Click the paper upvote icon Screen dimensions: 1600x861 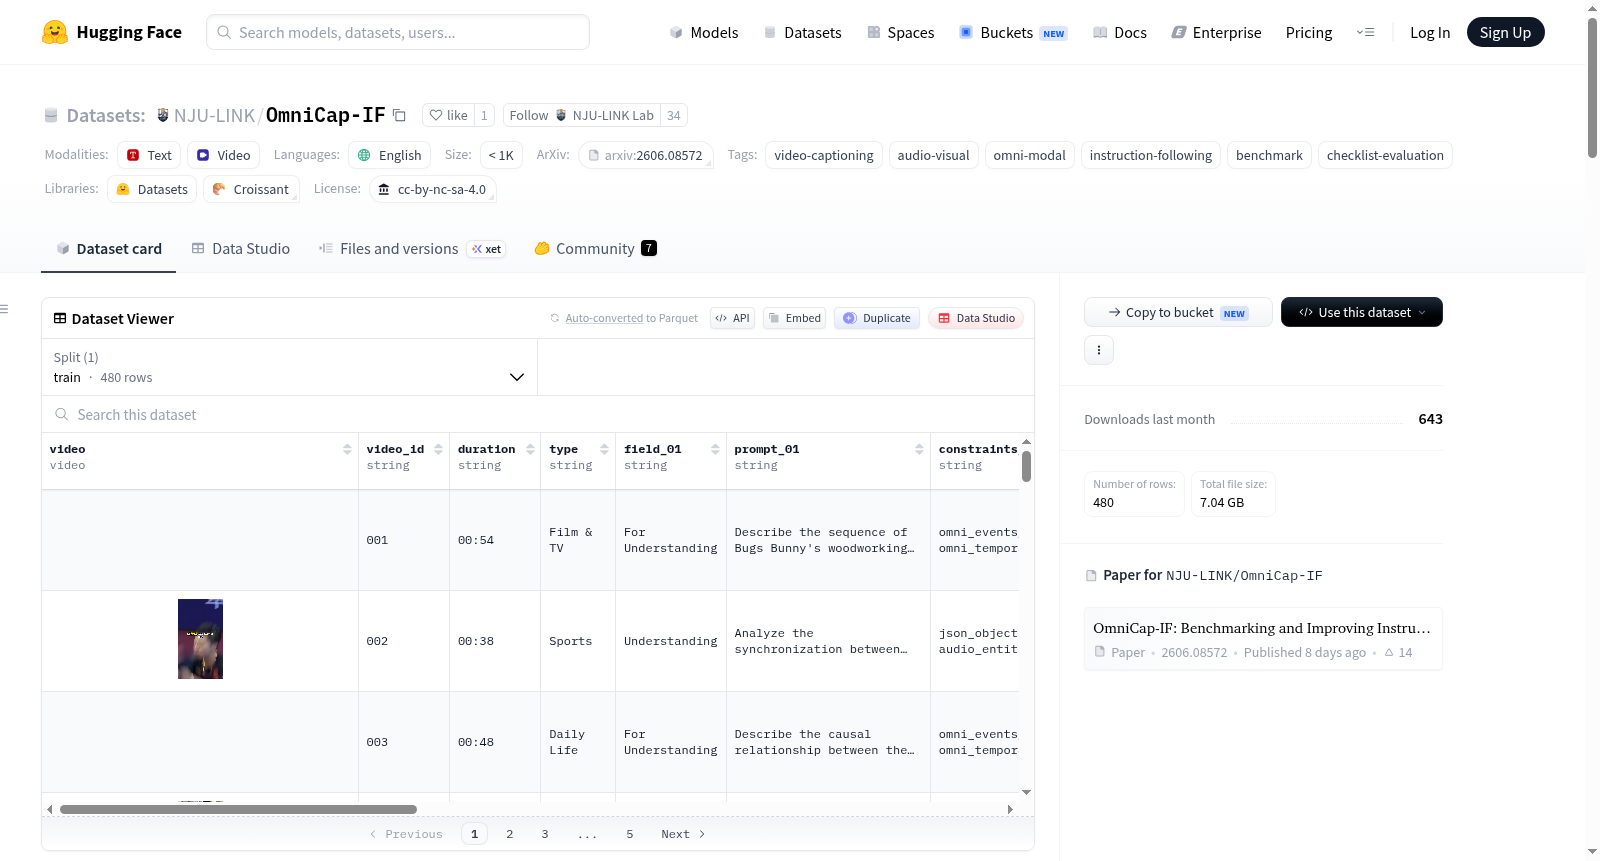(x=1389, y=652)
